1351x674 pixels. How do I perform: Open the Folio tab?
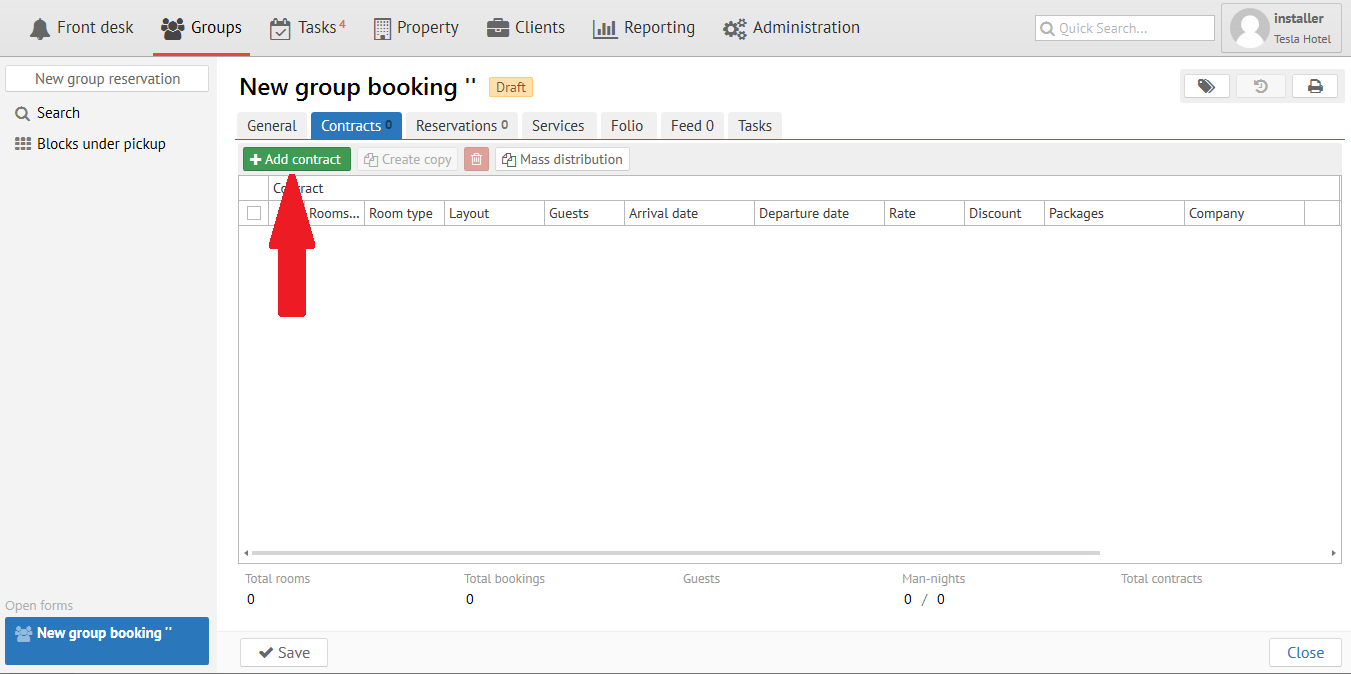pos(627,126)
